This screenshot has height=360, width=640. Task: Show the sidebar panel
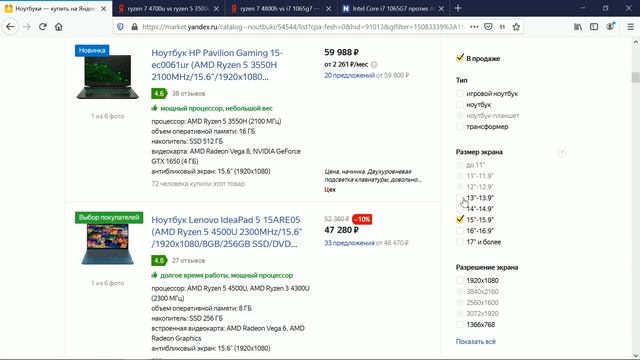click(594, 27)
